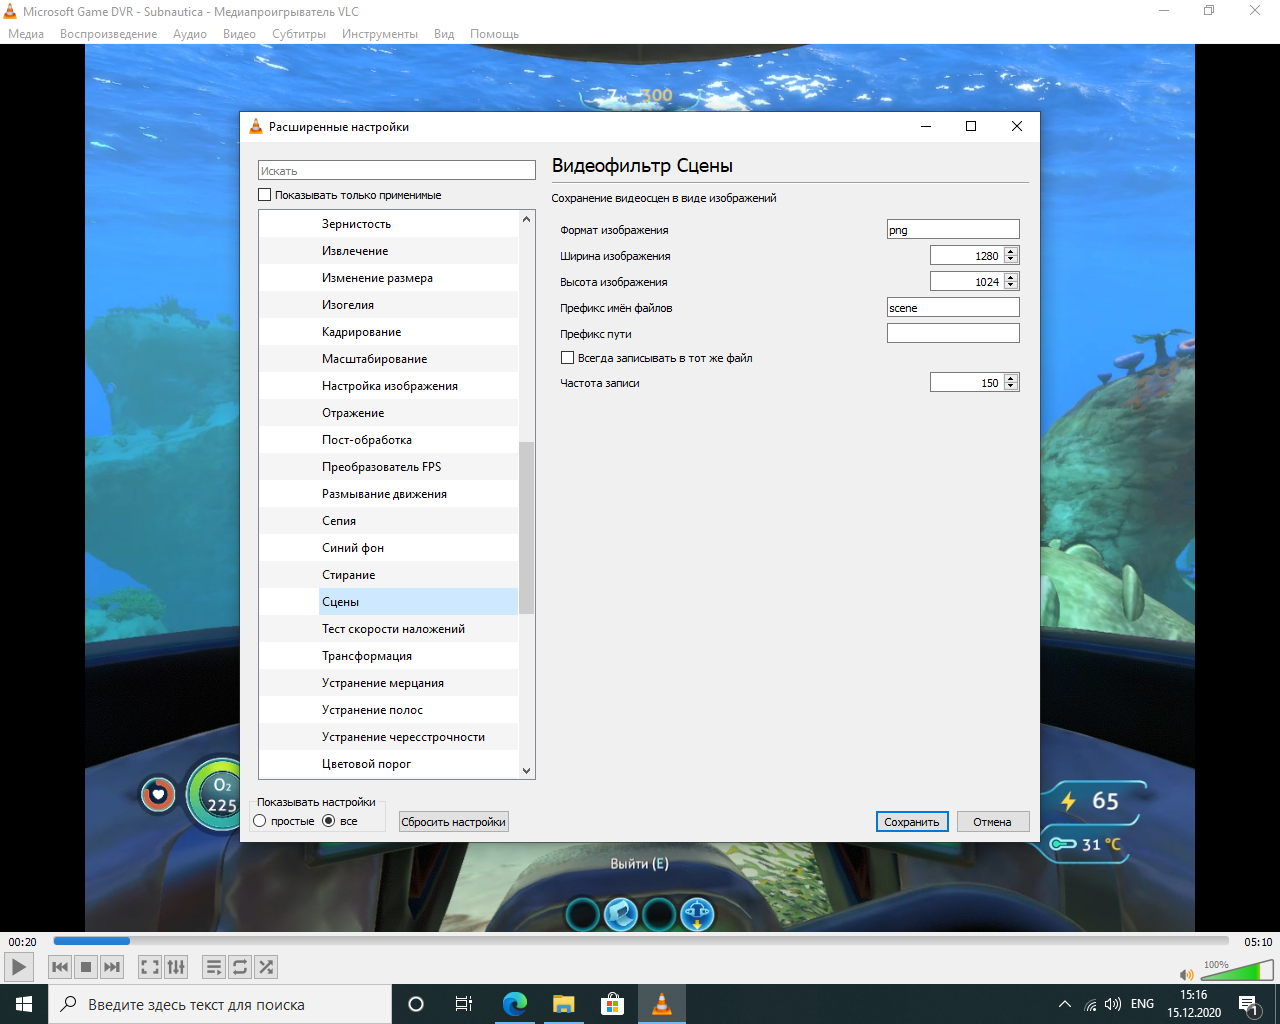
Task: Select VLC icon on taskbar
Action: [661, 1004]
